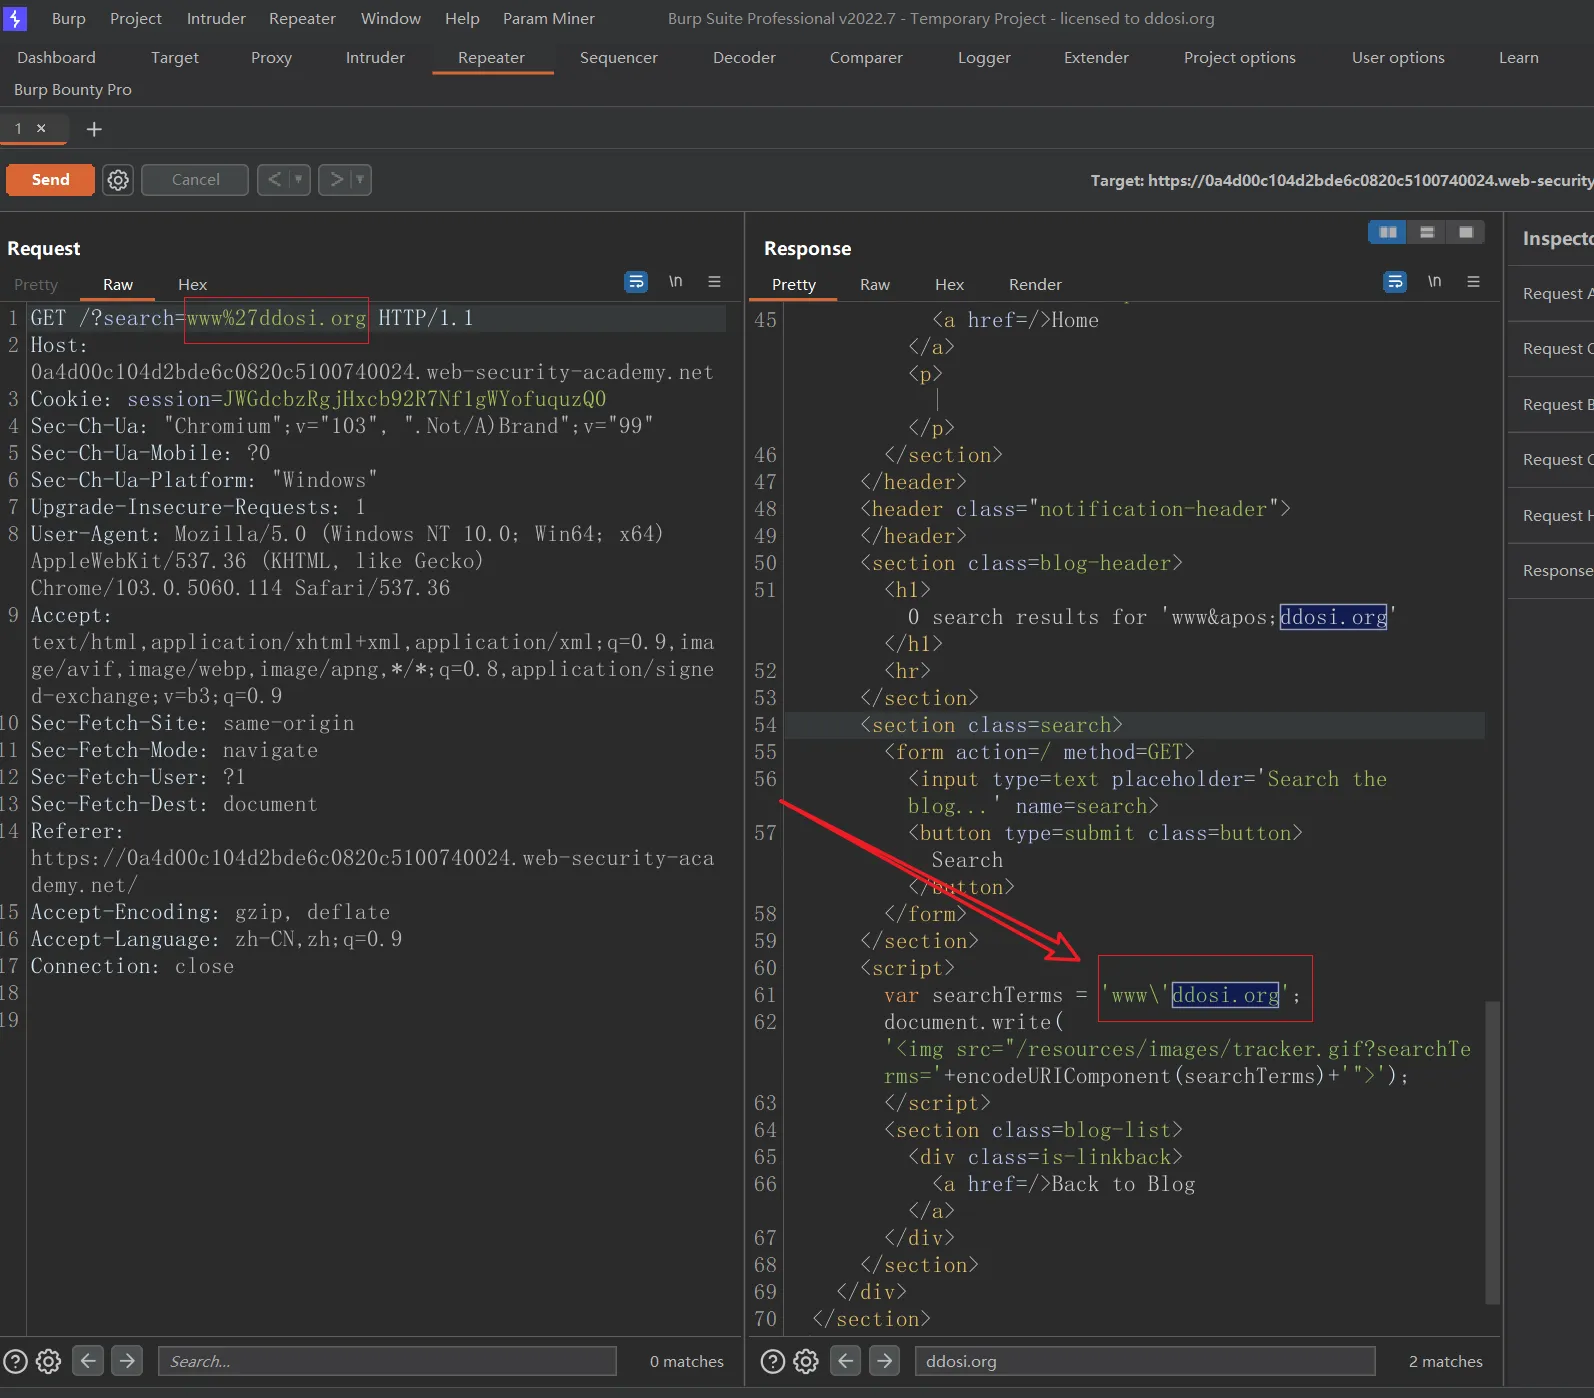Click the Cancel button
This screenshot has height=1398, width=1594.
(195, 180)
